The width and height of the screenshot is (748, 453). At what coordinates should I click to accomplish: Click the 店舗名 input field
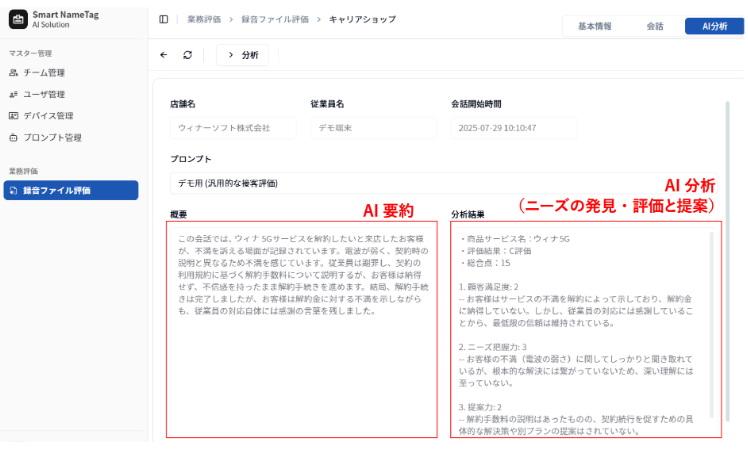[x=233, y=128]
